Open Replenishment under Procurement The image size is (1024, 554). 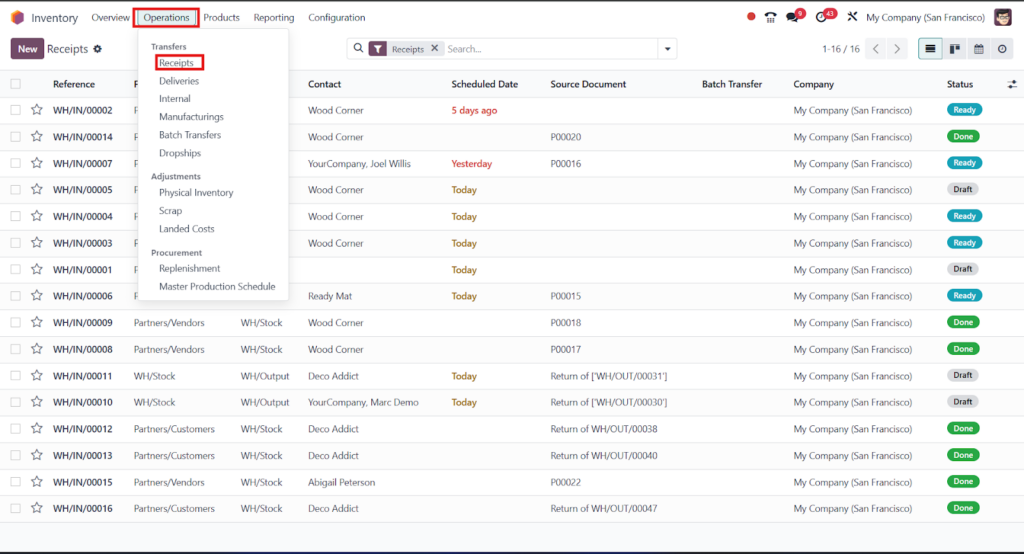click(x=189, y=269)
